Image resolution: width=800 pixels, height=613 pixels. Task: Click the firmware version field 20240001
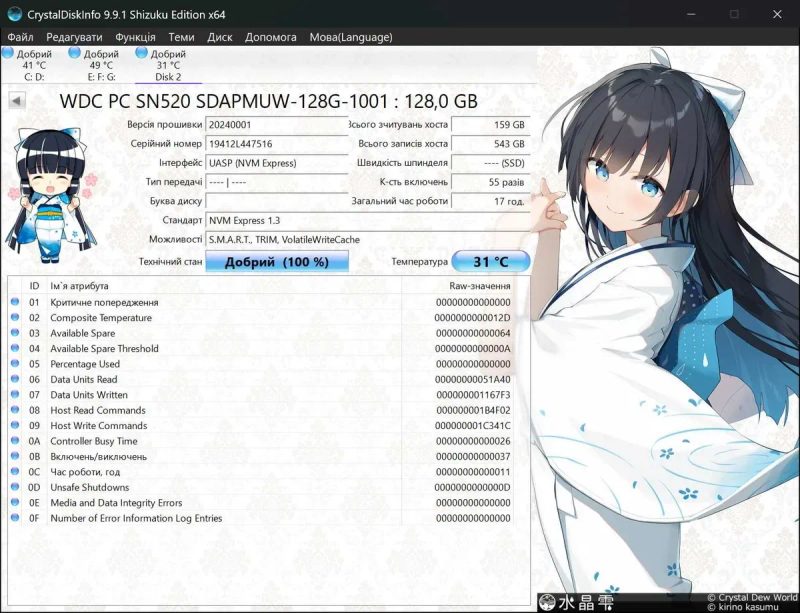pyautogui.click(x=277, y=125)
